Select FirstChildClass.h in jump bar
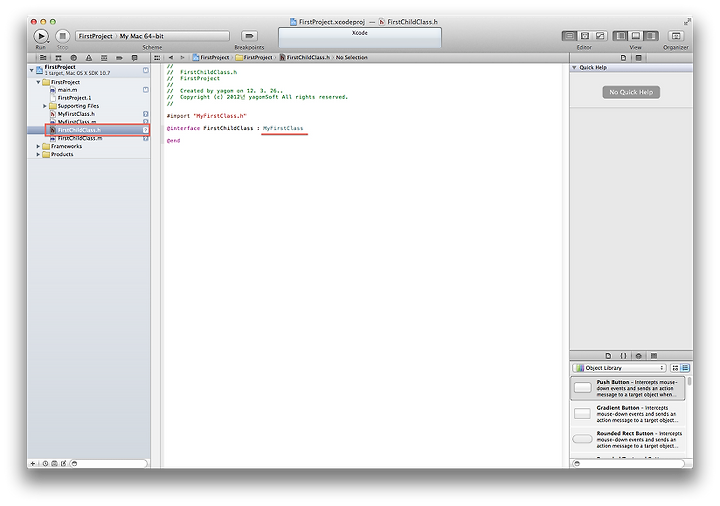720x506 pixels. (304, 57)
